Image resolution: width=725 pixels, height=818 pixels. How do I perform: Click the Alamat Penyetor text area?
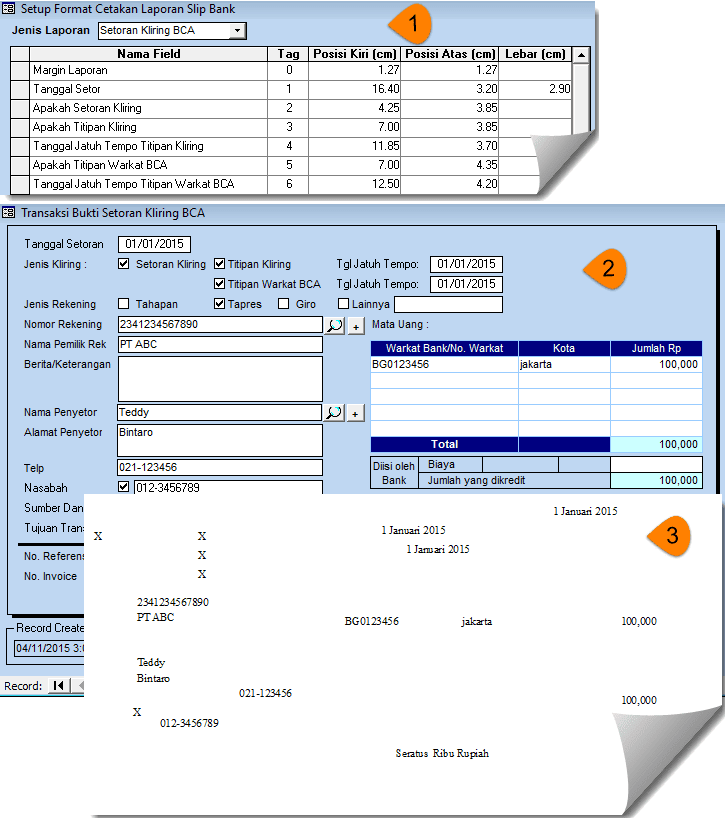point(220,440)
